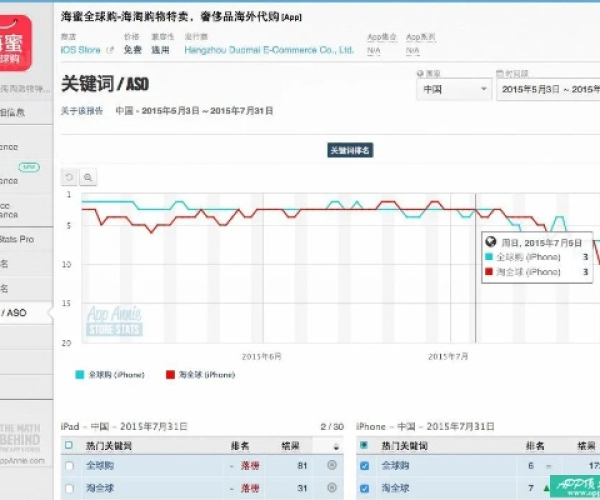
Task: Check the 全球购 checkbox in iPad table
Action: (x=69, y=466)
